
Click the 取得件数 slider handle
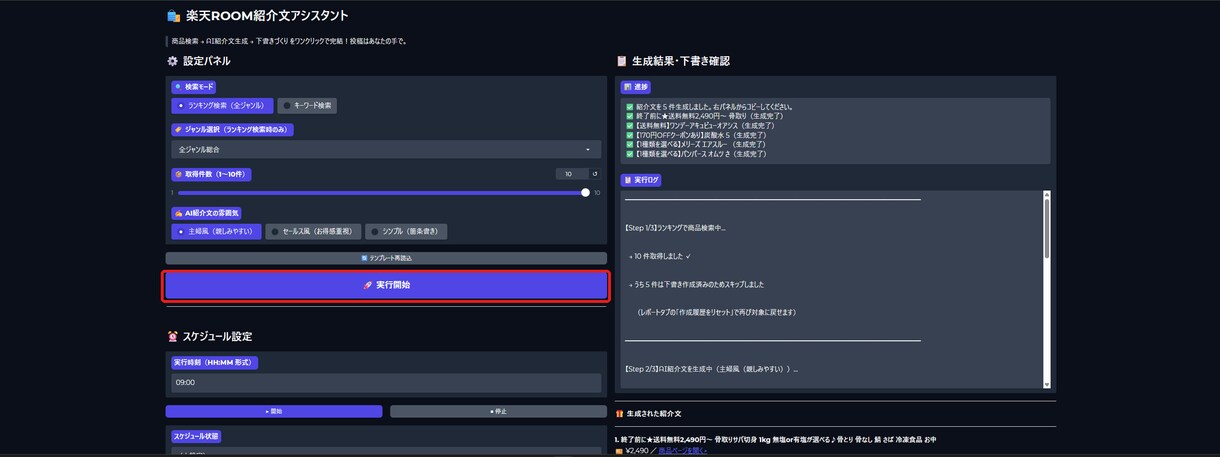(586, 193)
